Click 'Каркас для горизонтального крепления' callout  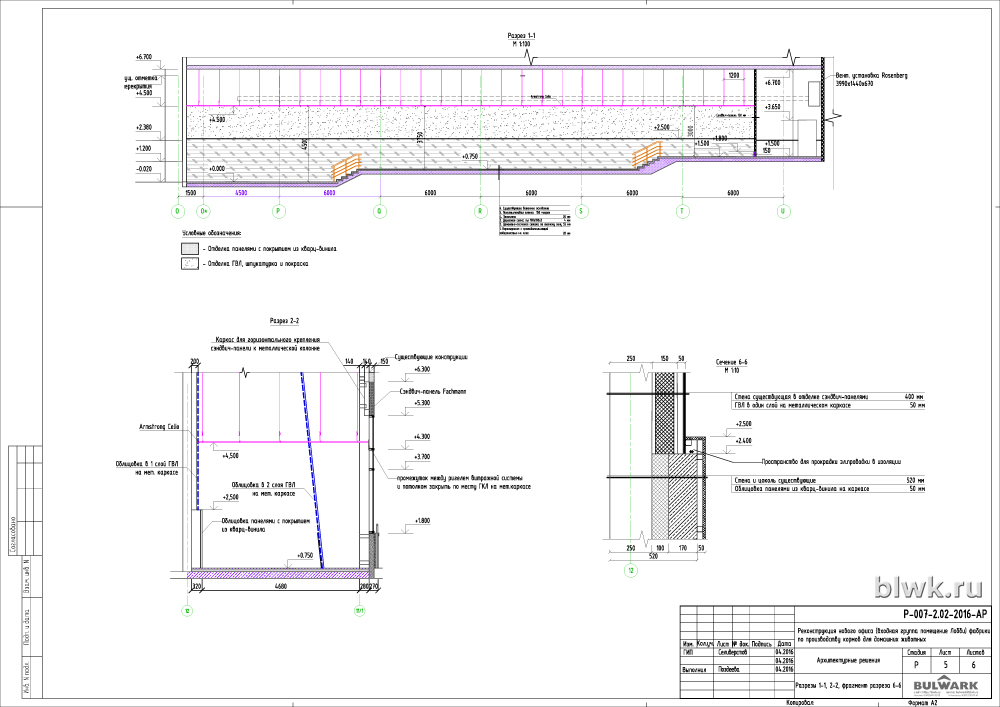(x=268, y=340)
